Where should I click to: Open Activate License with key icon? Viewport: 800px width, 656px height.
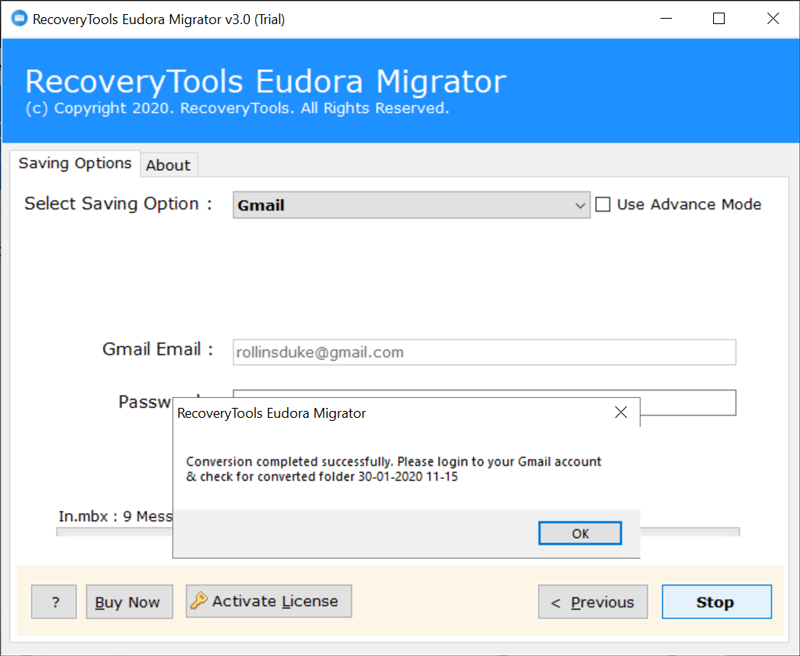[269, 601]
